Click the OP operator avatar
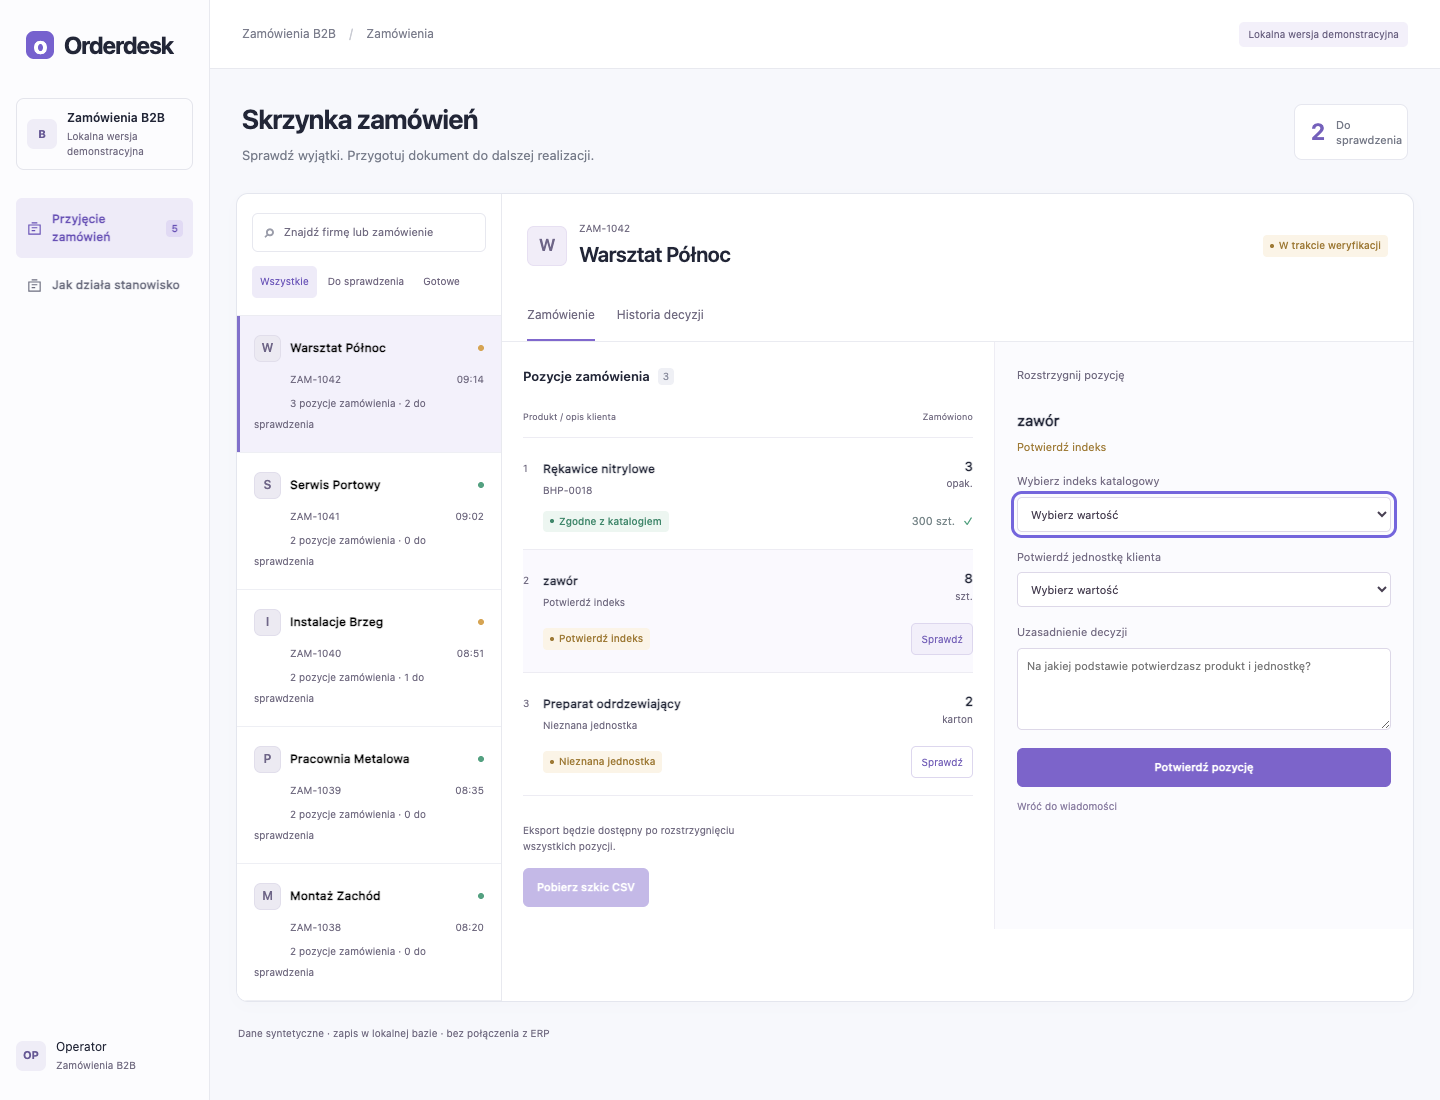 click(x=31, y=1055)
